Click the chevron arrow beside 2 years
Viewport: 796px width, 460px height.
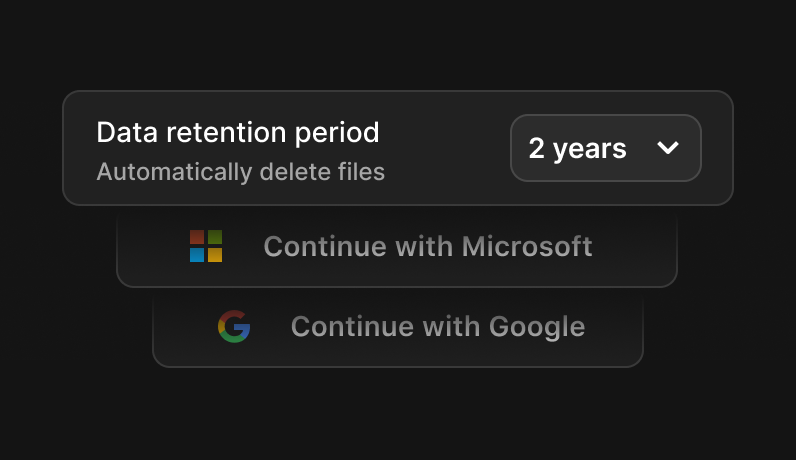pyautogui.click(x=668, y=148)
